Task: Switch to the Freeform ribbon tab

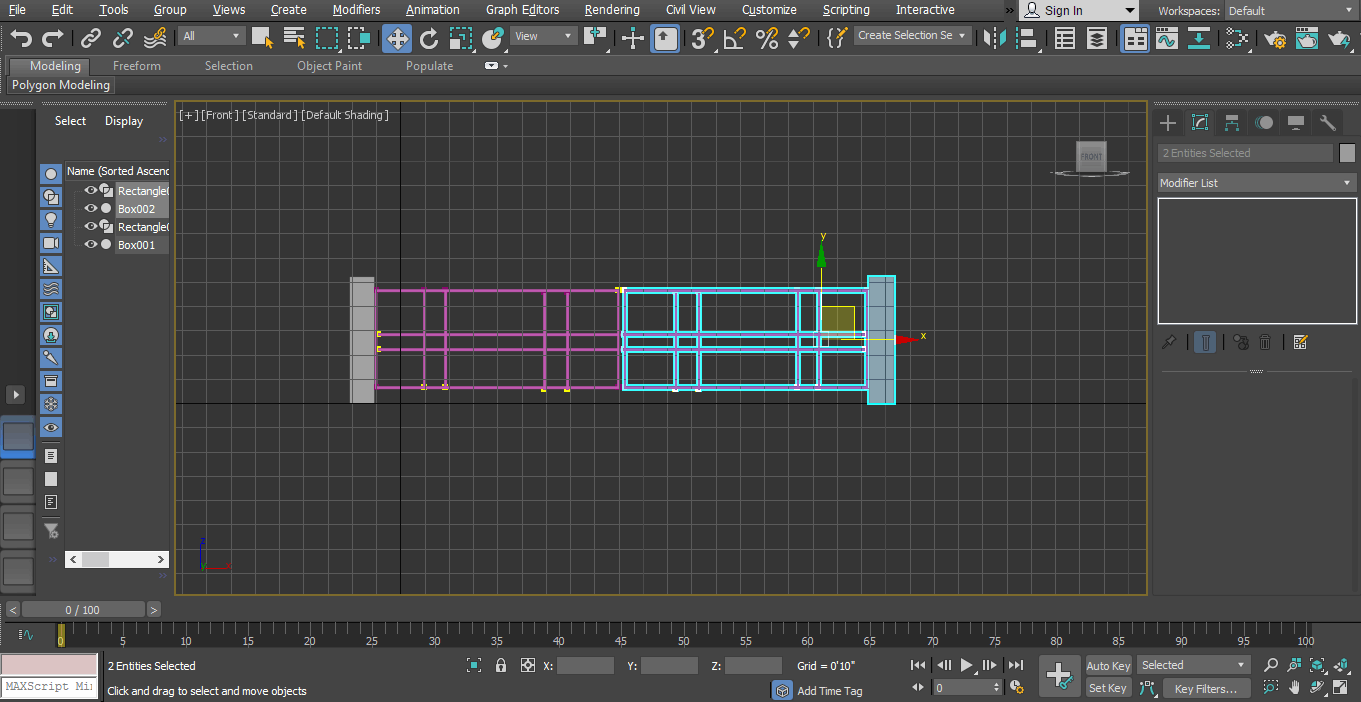Action: 137,65
